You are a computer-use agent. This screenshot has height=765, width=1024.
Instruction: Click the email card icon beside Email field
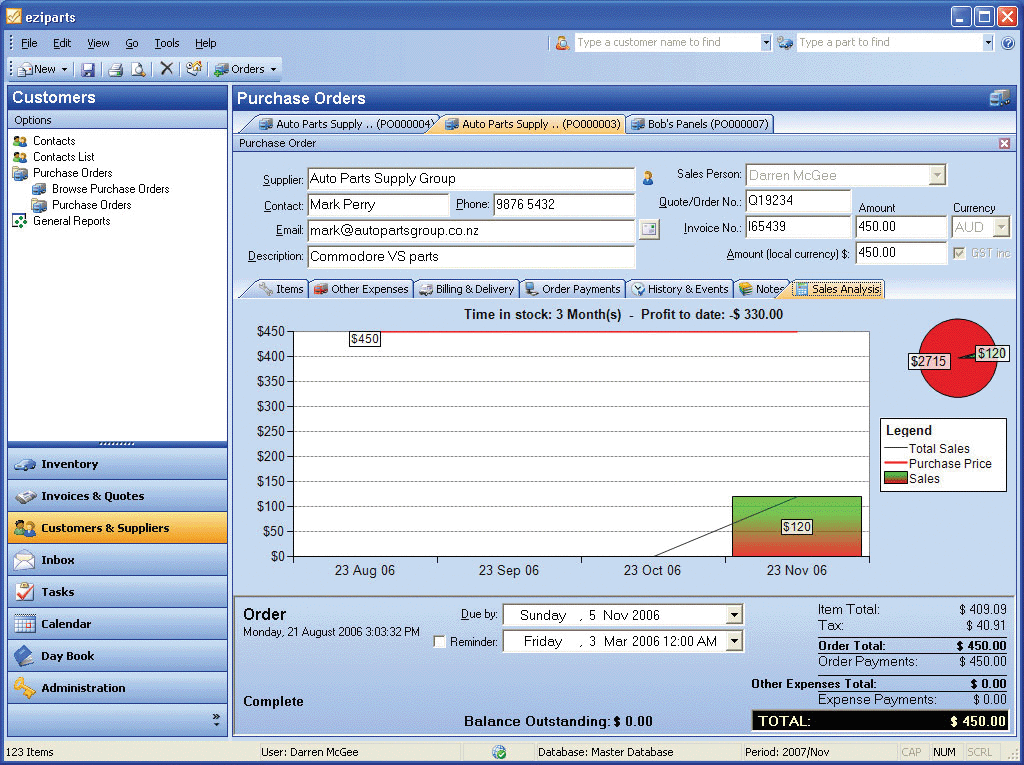[648, 229]
